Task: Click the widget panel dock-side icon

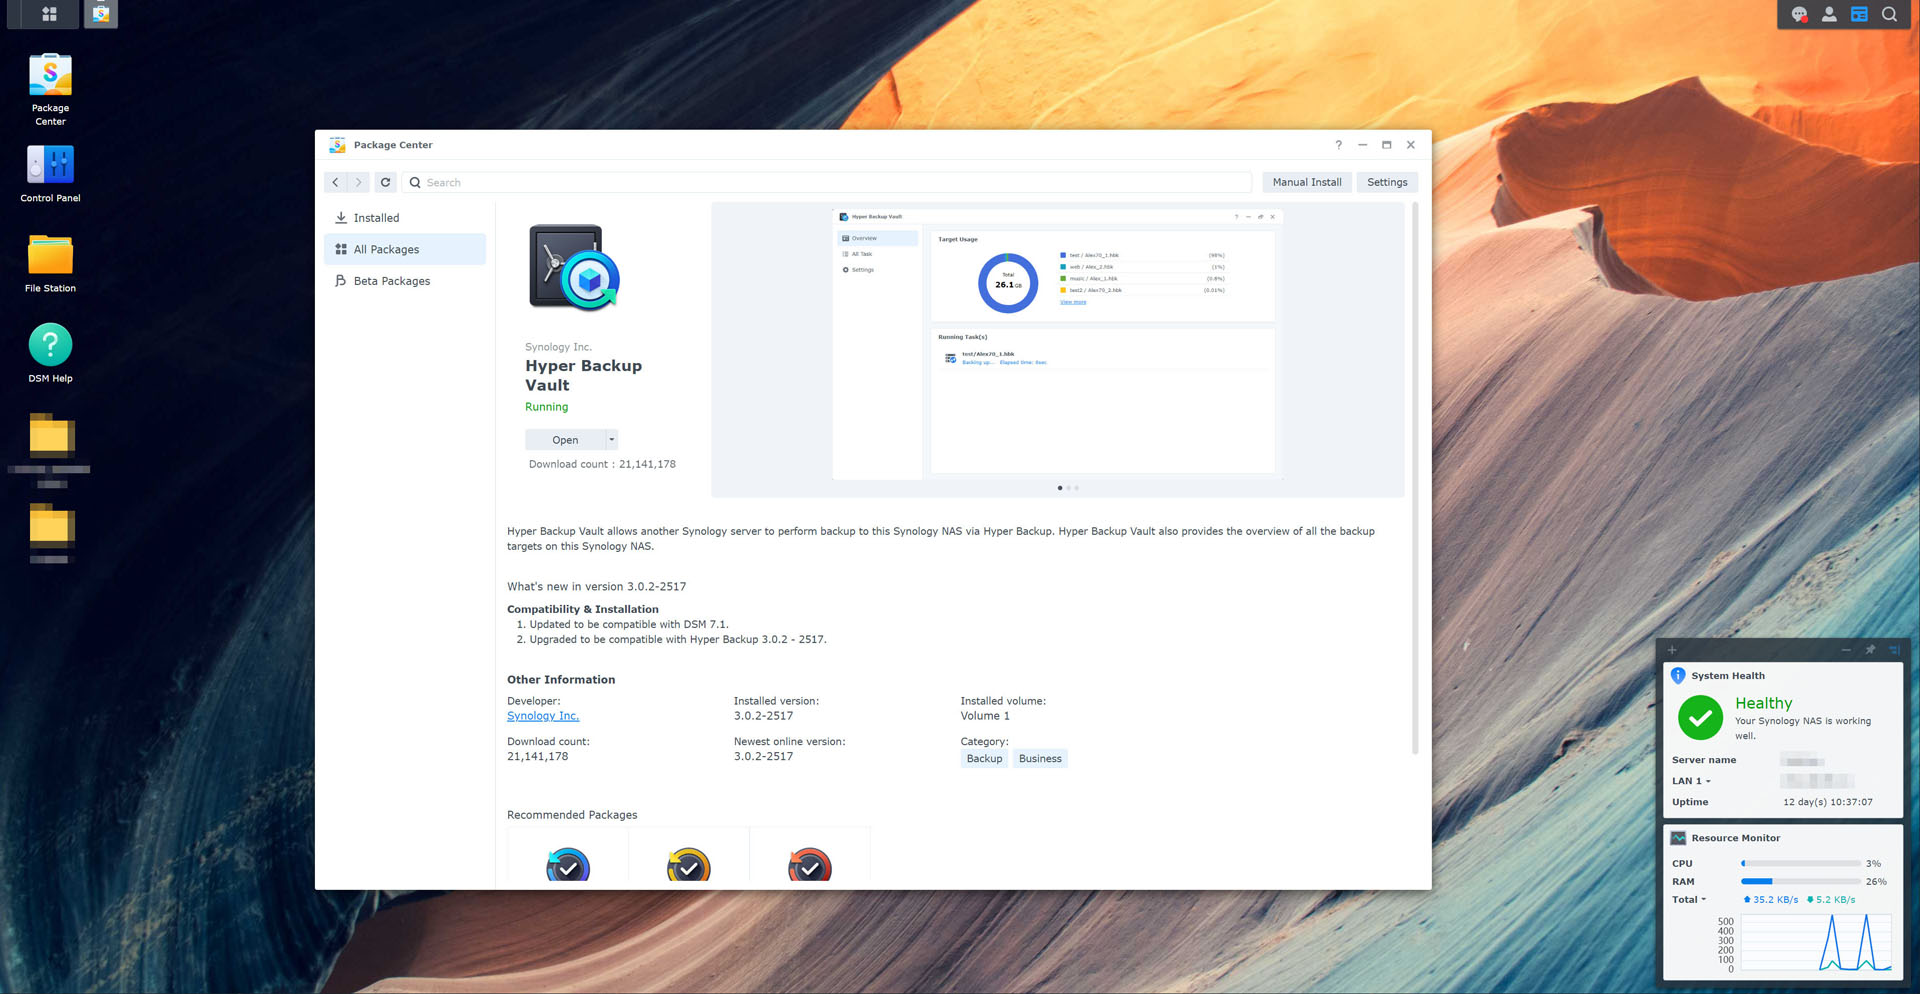Action: pyautogui.click(x=1894, y=650)
